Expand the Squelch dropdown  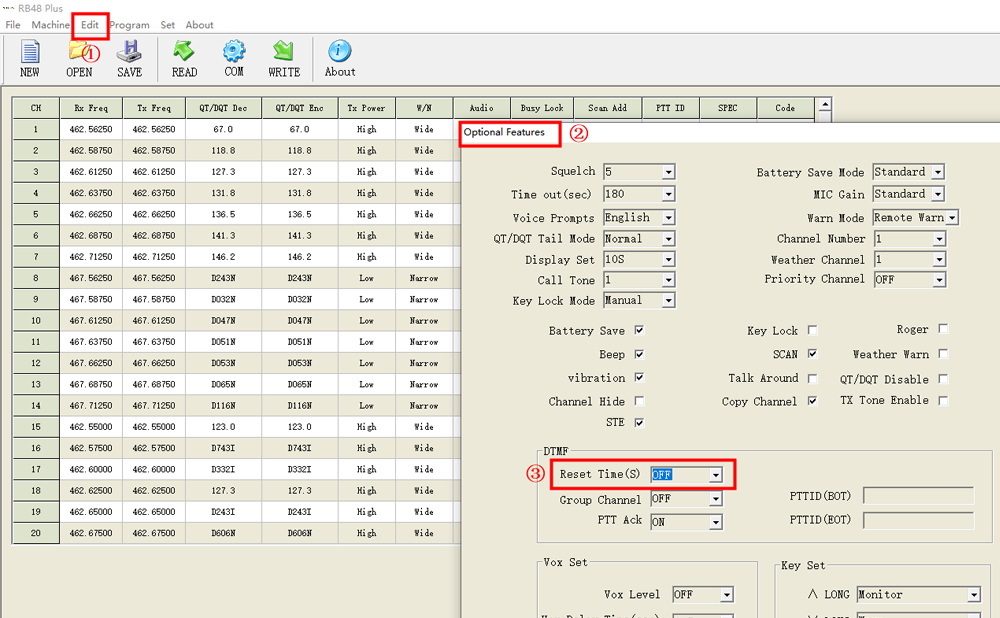(668, 172)
